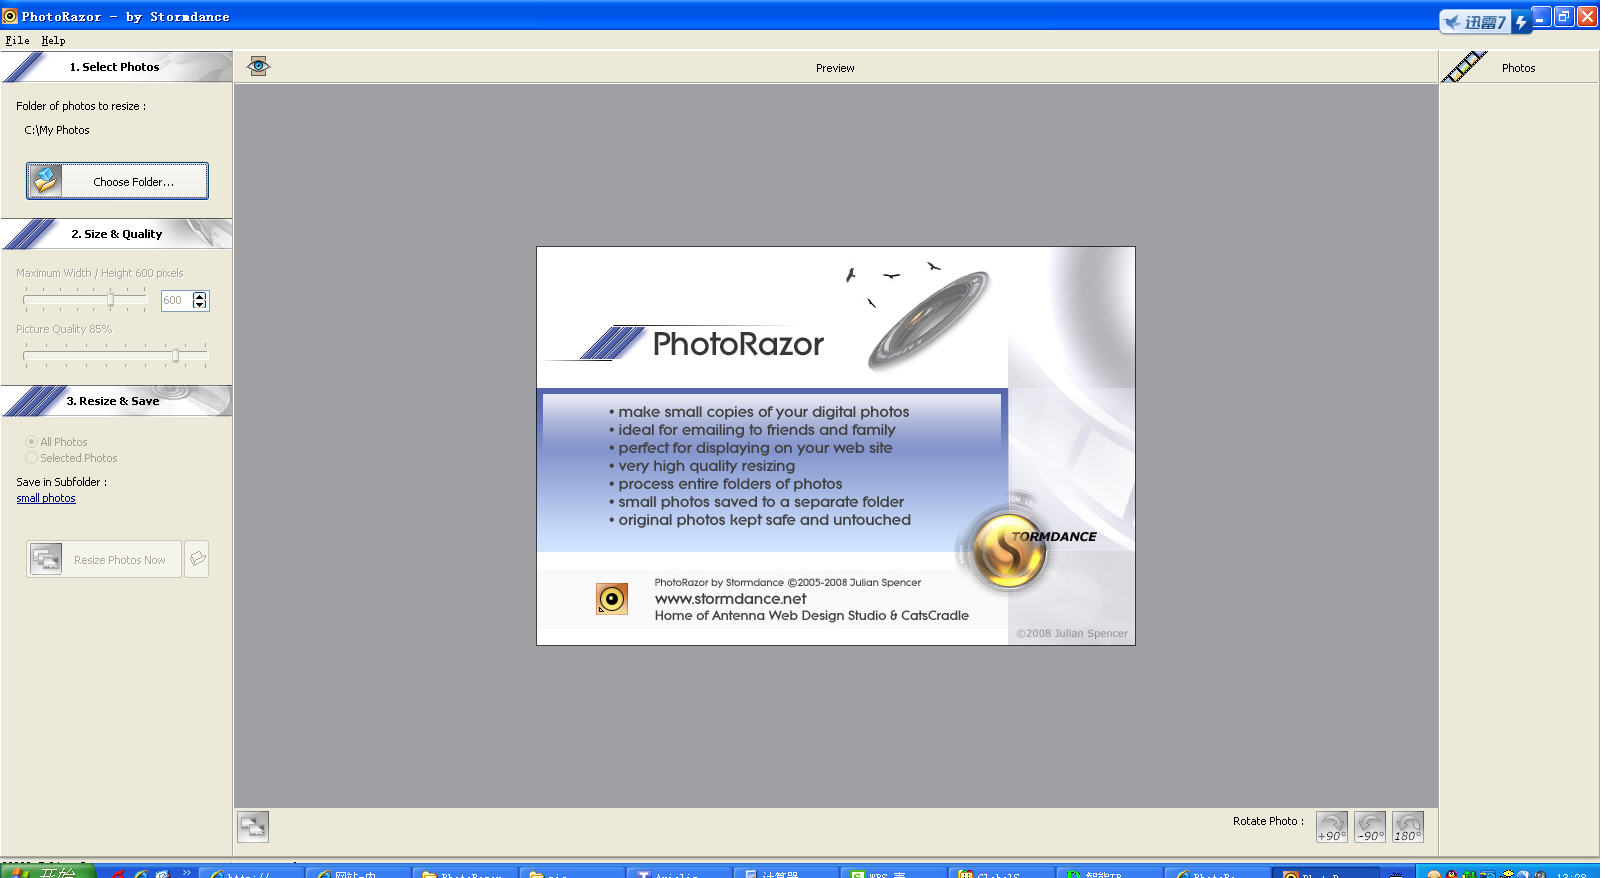Image resolution: width=1608 pixels, height=878 pixels.
Task: Click the Preview eye icon
Action: pos(259,66)
